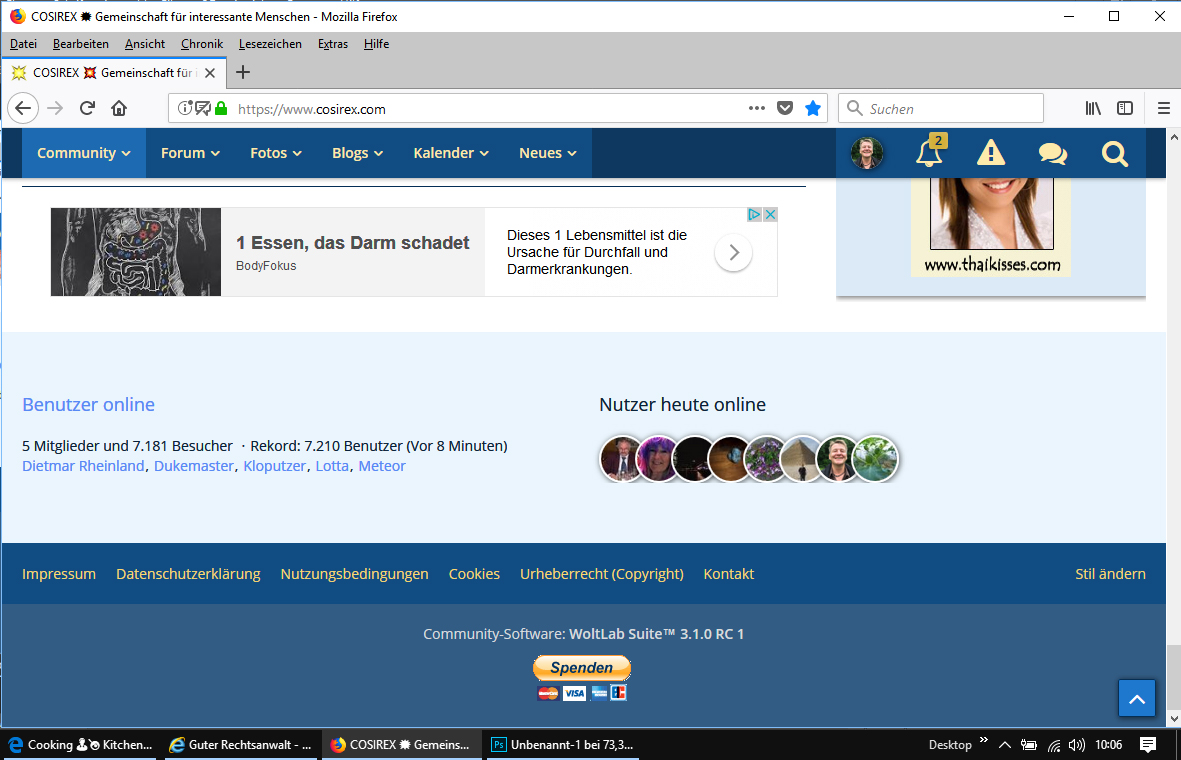Expand the Community dropdown menu

point(84,153)
